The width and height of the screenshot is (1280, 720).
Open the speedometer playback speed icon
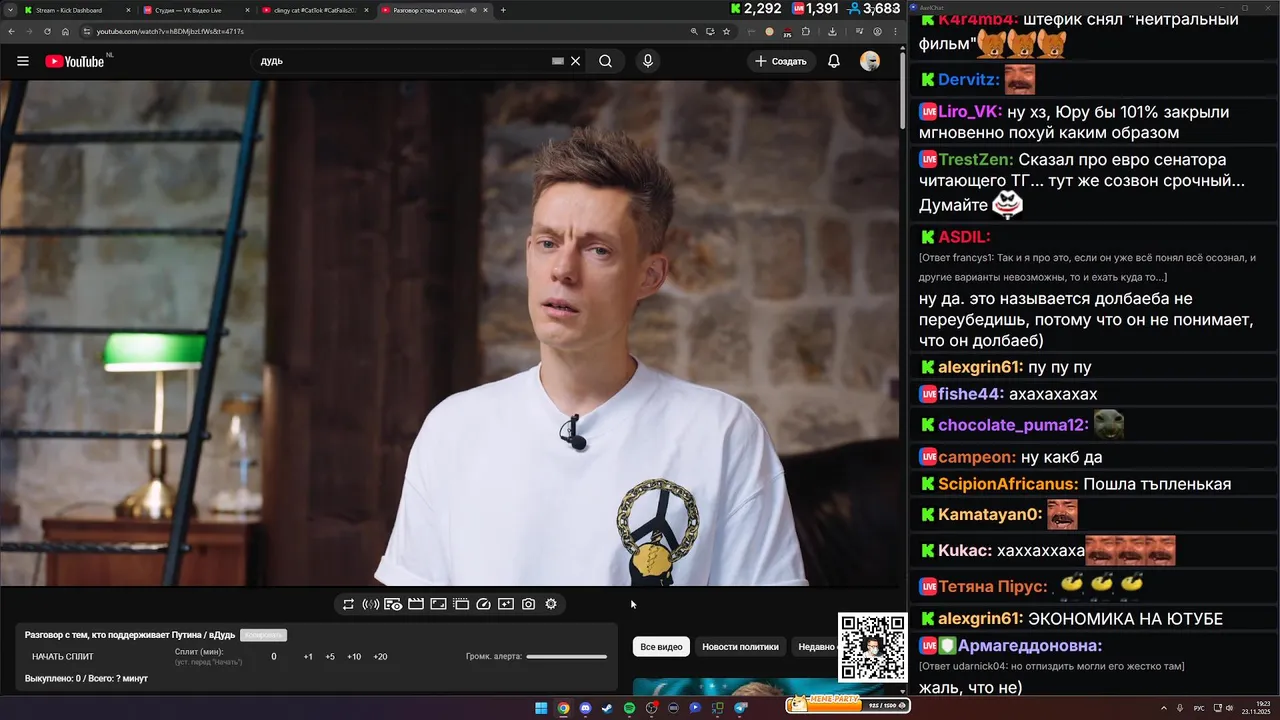point(483,604)
